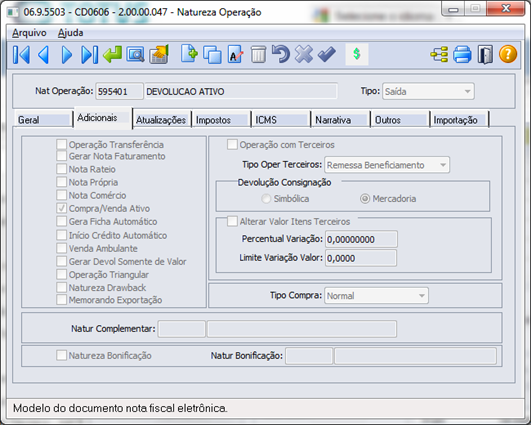Go to the first record

(x=21, y=55)
